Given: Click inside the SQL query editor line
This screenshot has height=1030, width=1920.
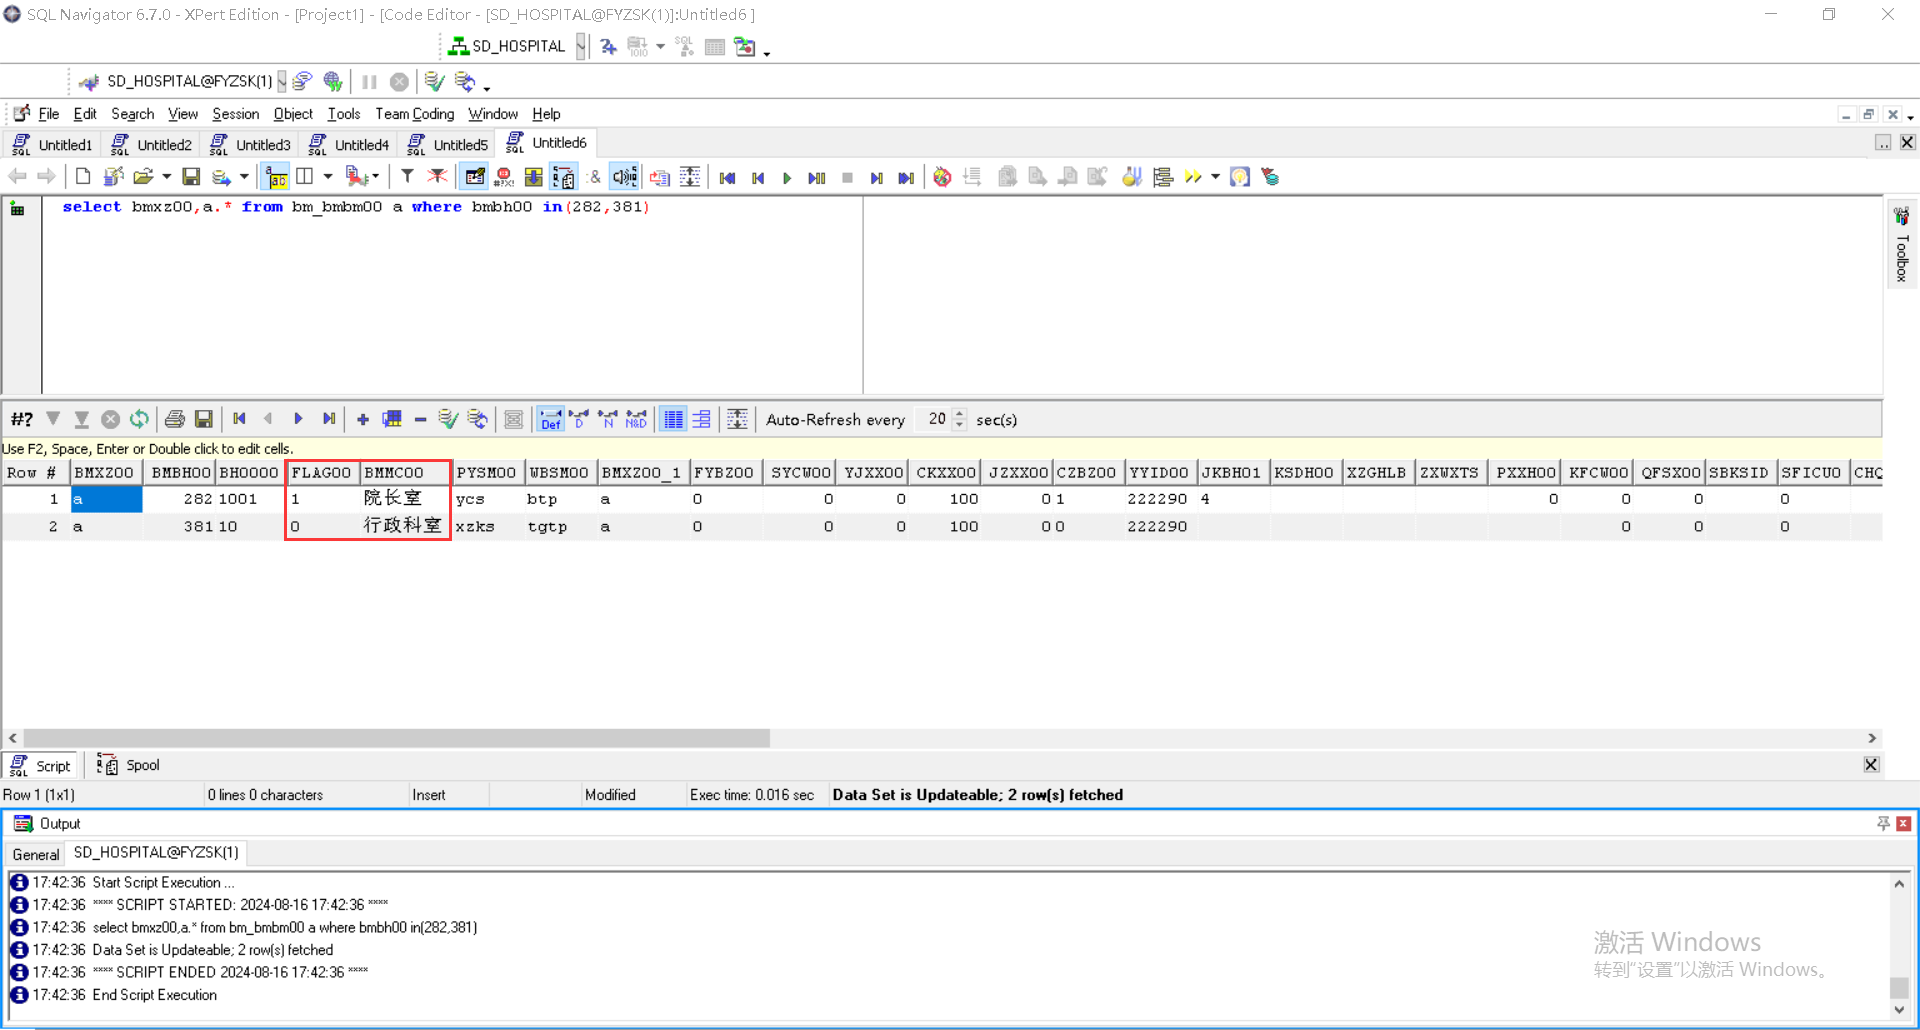Looking at the screenshot, I should point(356,207).
